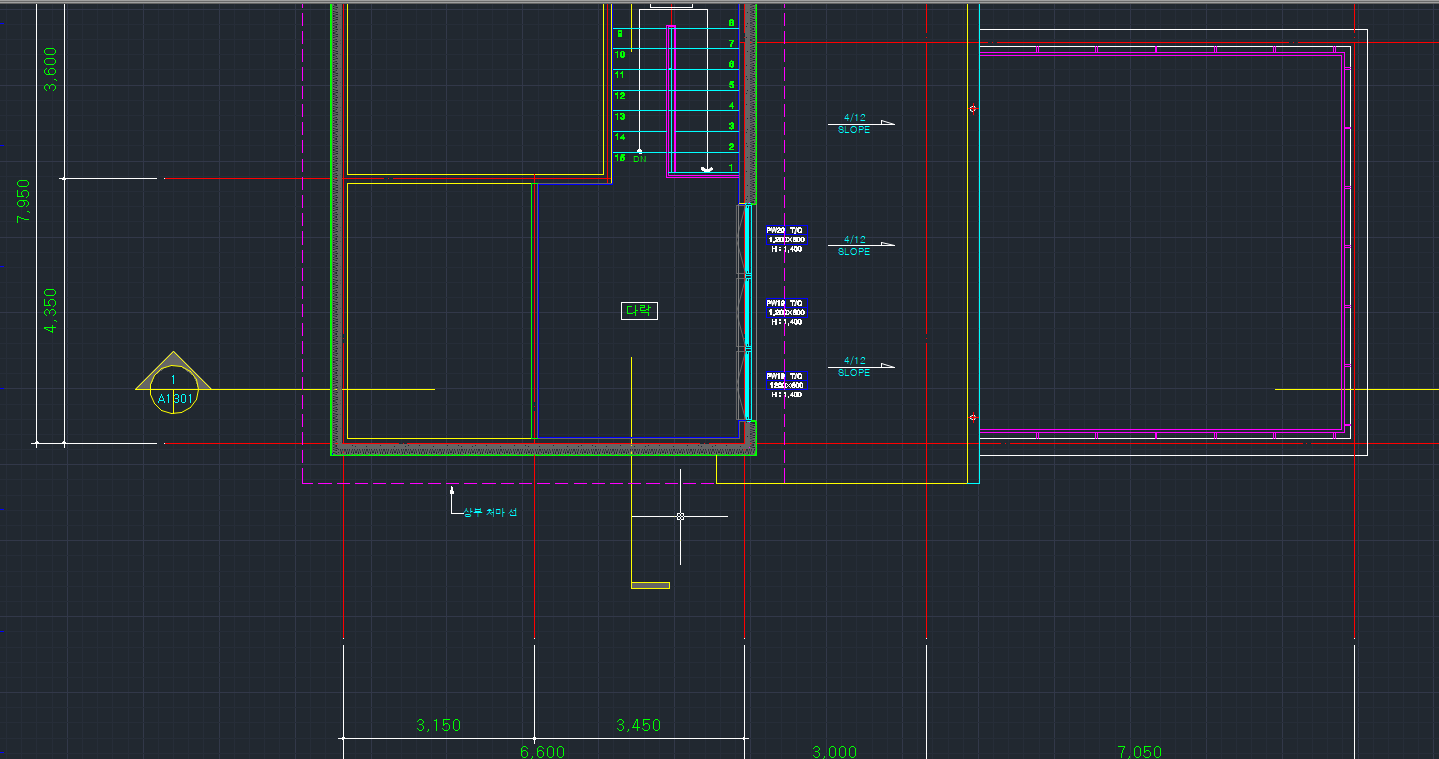Click the 3,150 dimension text
This screenshot has height=759, width=1439.
438,725
